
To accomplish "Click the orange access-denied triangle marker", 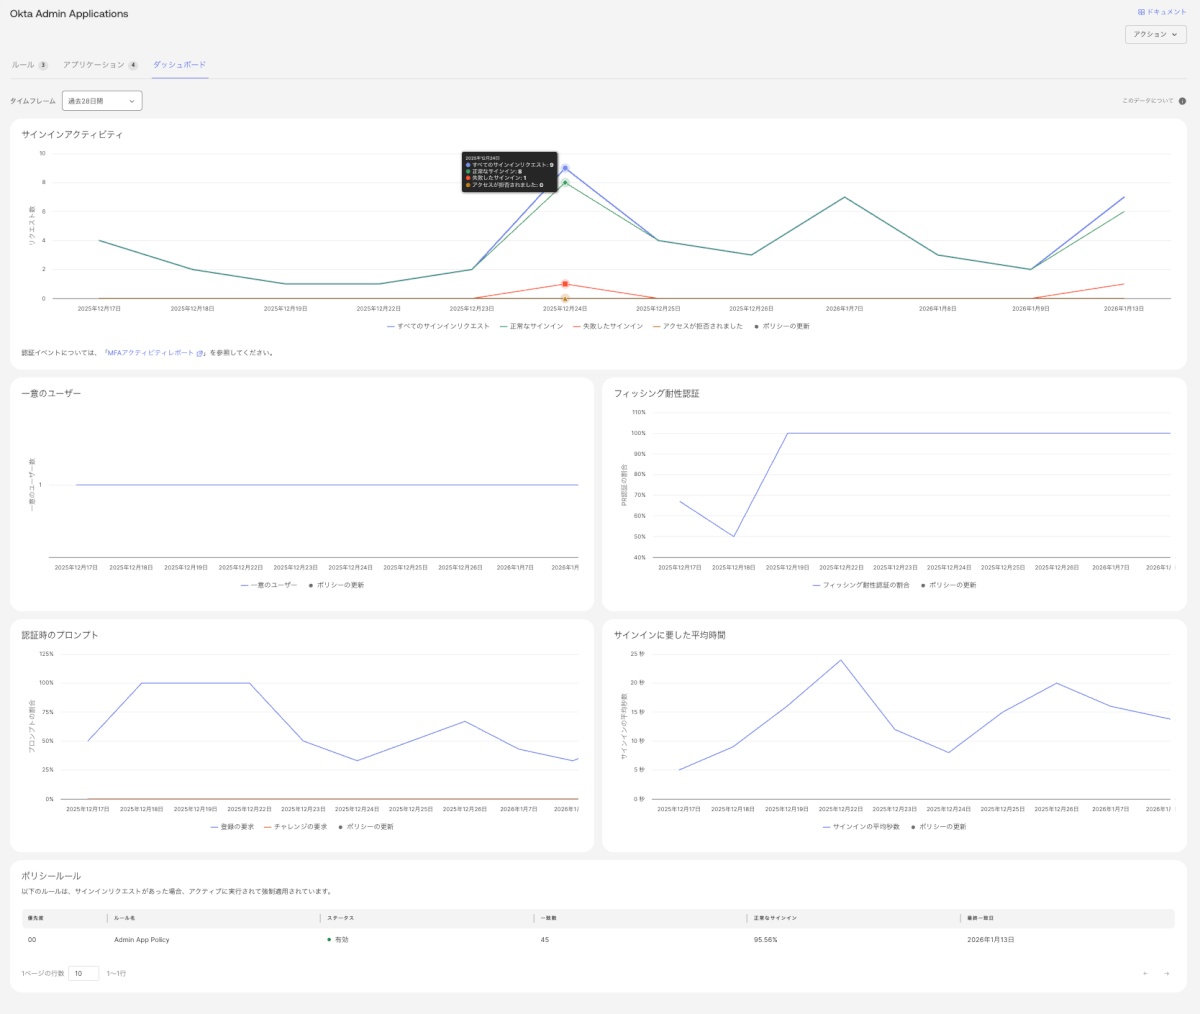I will 565,298.
